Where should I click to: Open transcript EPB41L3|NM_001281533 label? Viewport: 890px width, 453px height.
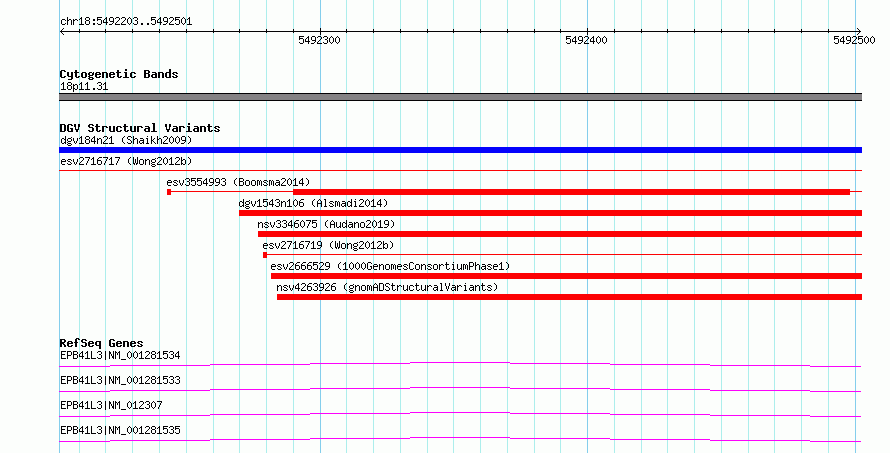(x=120, y=380)
